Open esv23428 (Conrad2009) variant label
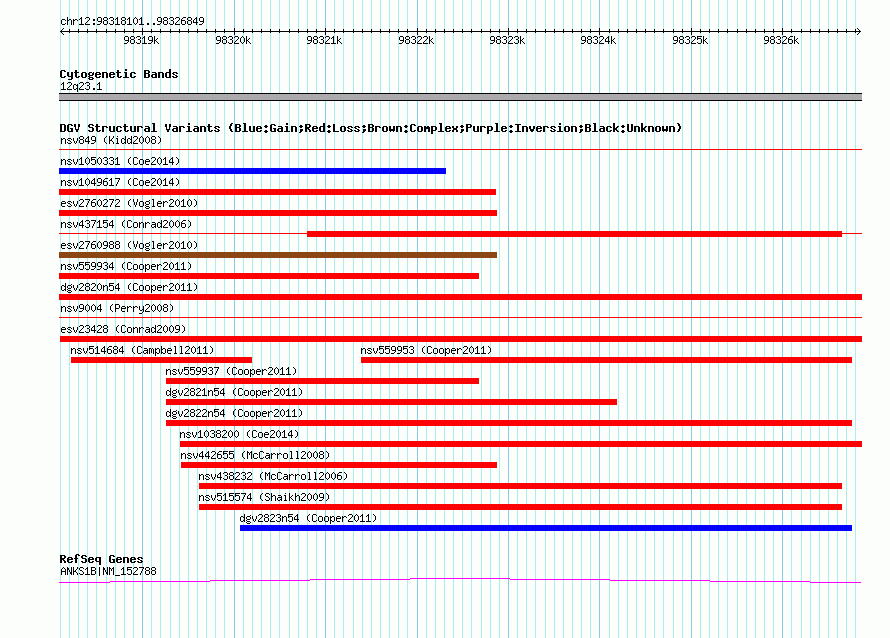 pyautogui.click(x=123, y=329)
